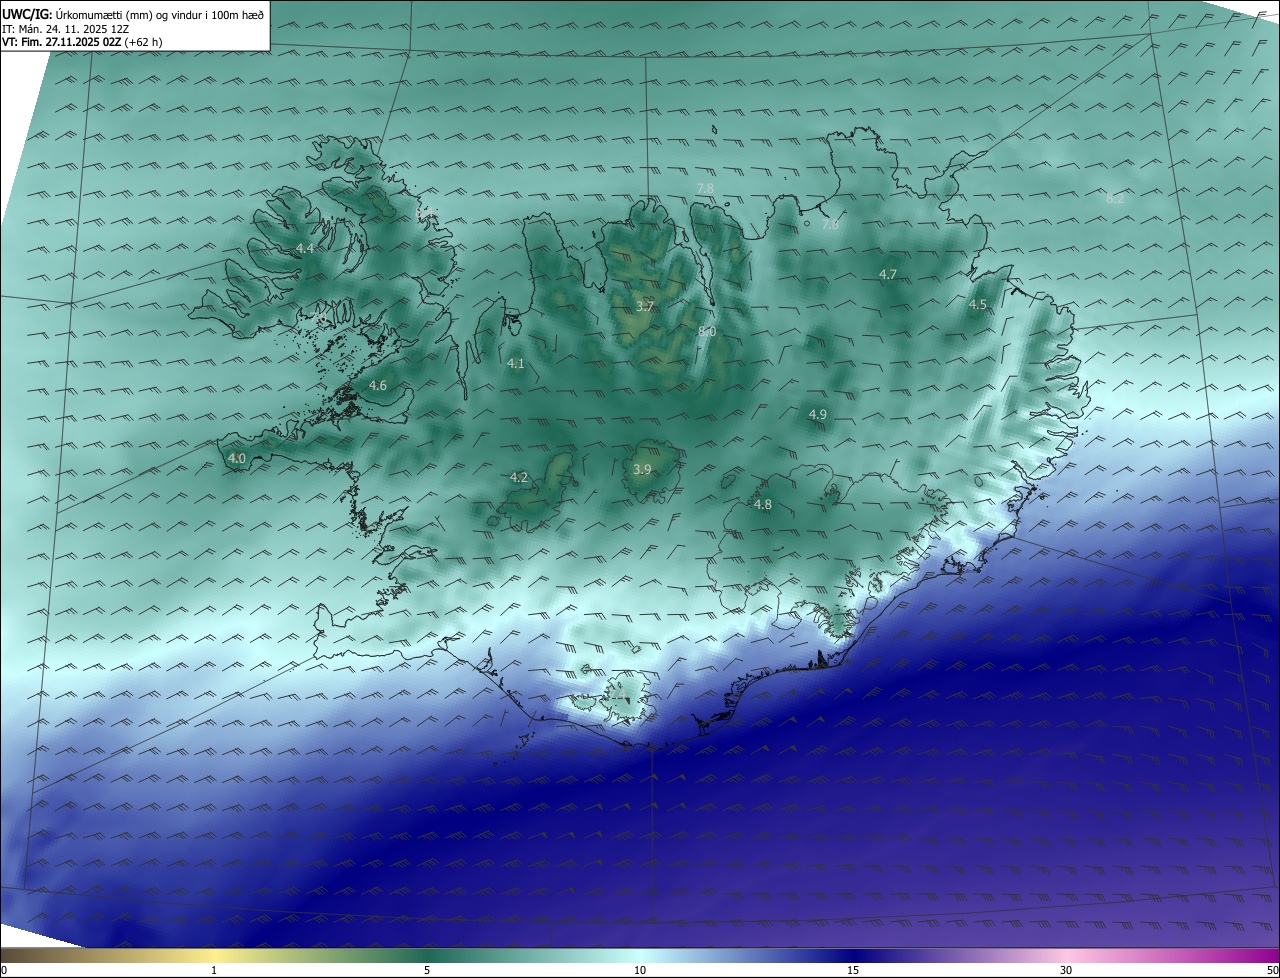
Task: Click the 0 tick label on the color scale
Action: coord(4,970)
